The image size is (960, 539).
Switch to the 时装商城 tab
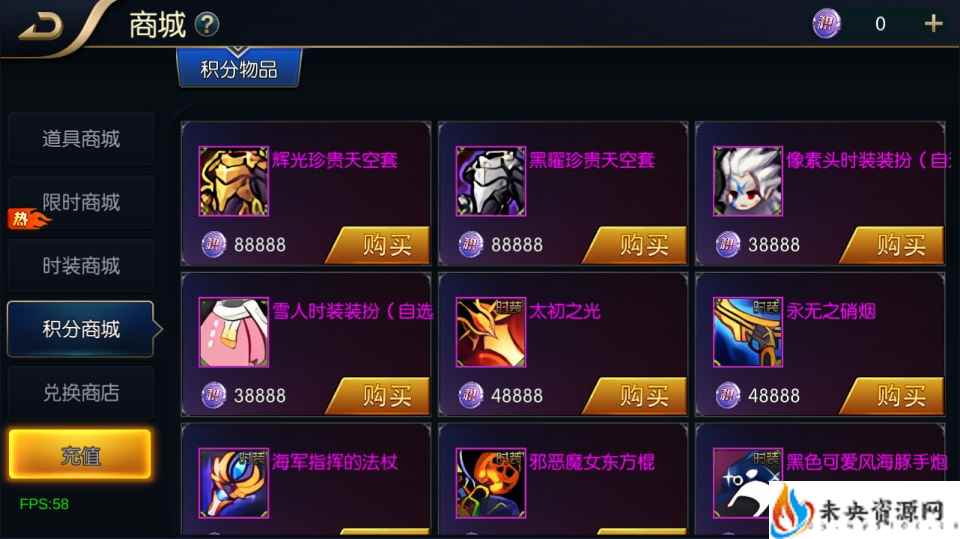pyautogui.click(x=81, y=266)
